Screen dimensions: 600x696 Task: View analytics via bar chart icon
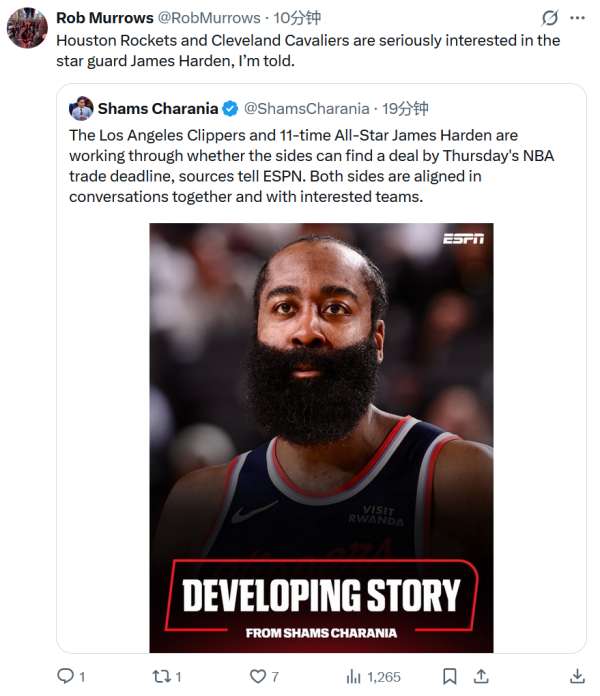click(x=353, y=676)
